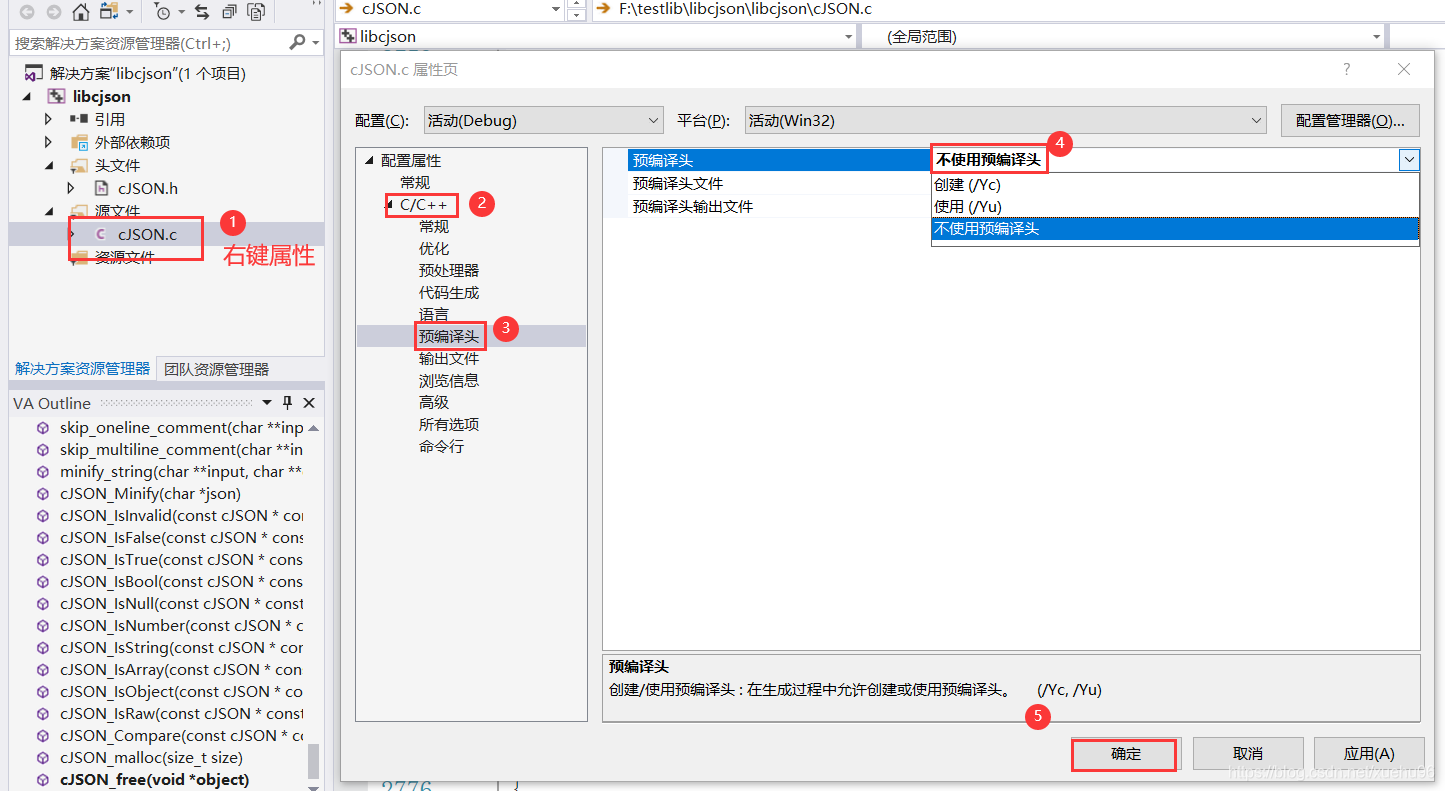Open the 配置 (Debug) combo box
The height and width of the screenshot is (791, 1445).
(543, 120)
